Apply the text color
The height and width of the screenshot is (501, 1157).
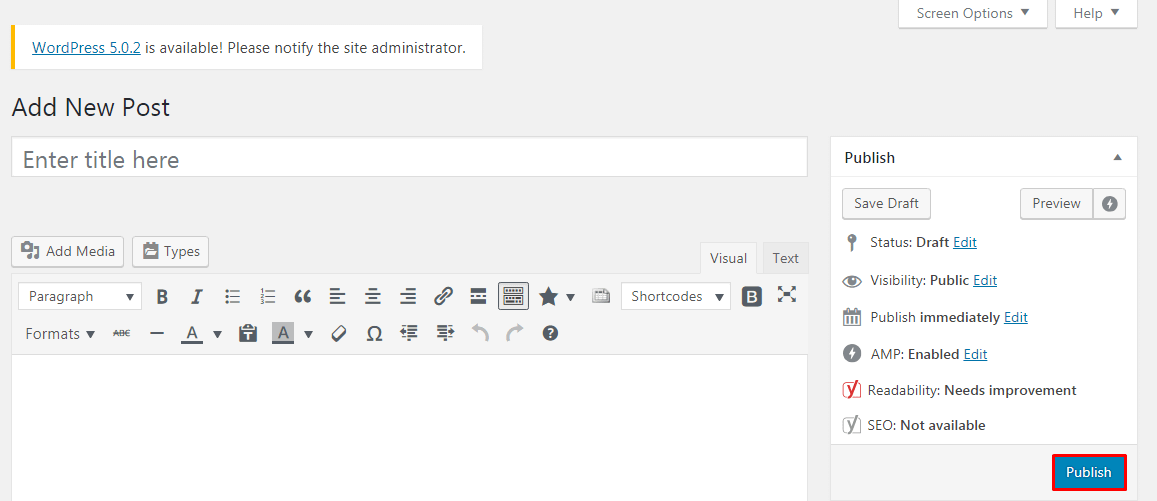tap(192, 334)
